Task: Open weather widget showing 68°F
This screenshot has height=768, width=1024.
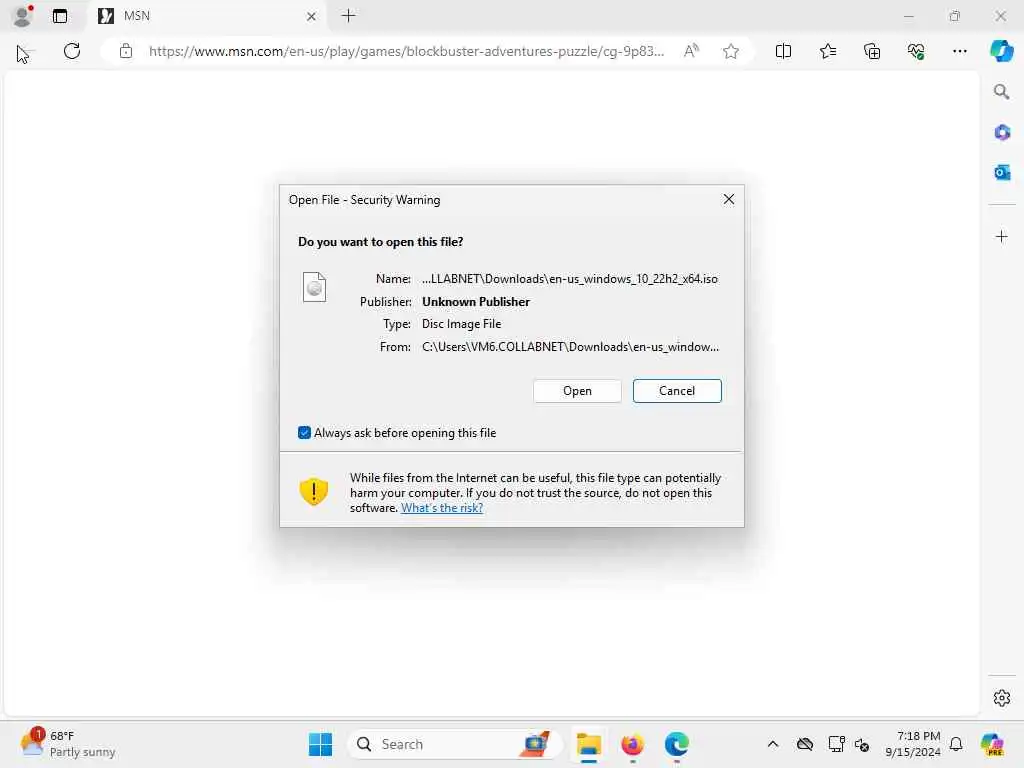Action: [x=67, y=744]
